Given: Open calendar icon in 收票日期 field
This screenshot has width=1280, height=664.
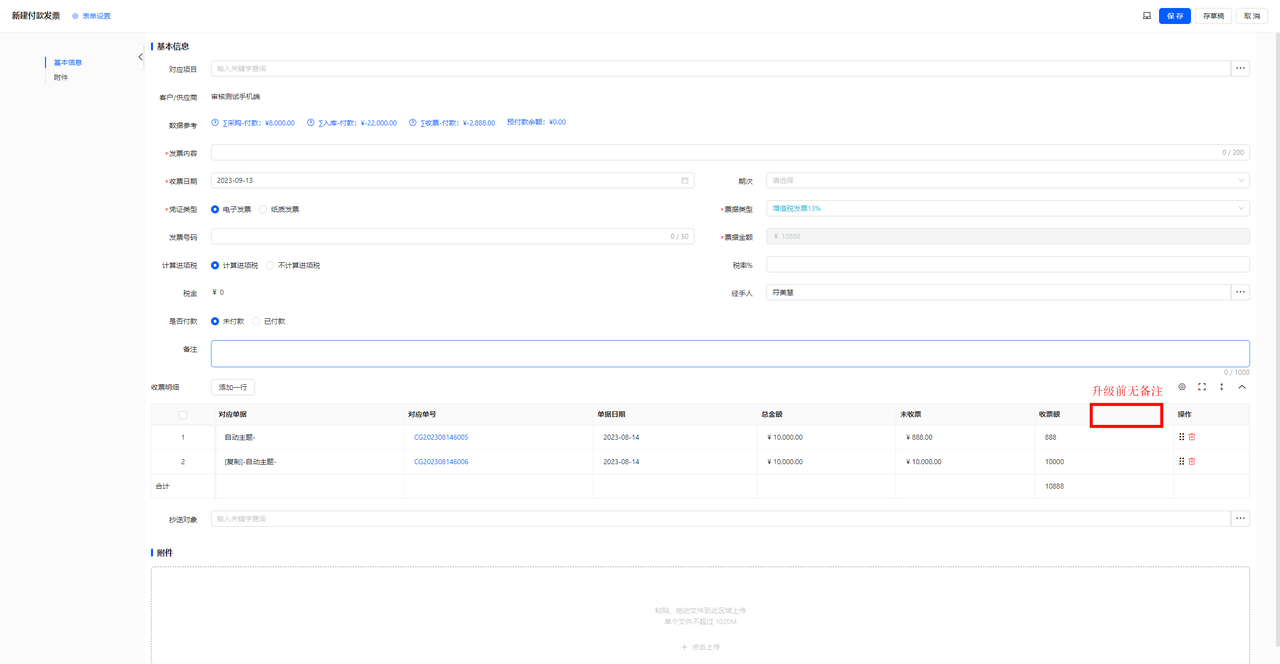Looking at the screenshot, I should click(685, 181).
